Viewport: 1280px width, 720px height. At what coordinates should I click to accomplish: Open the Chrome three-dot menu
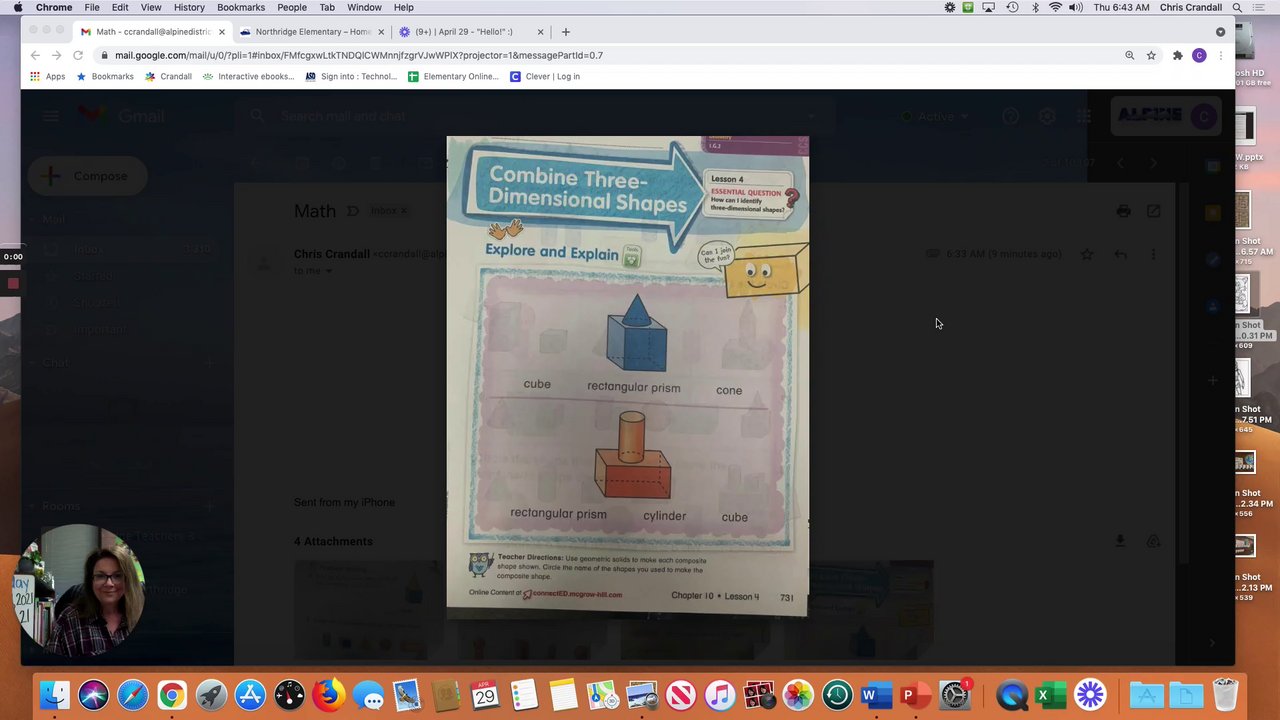[1220, 55]
